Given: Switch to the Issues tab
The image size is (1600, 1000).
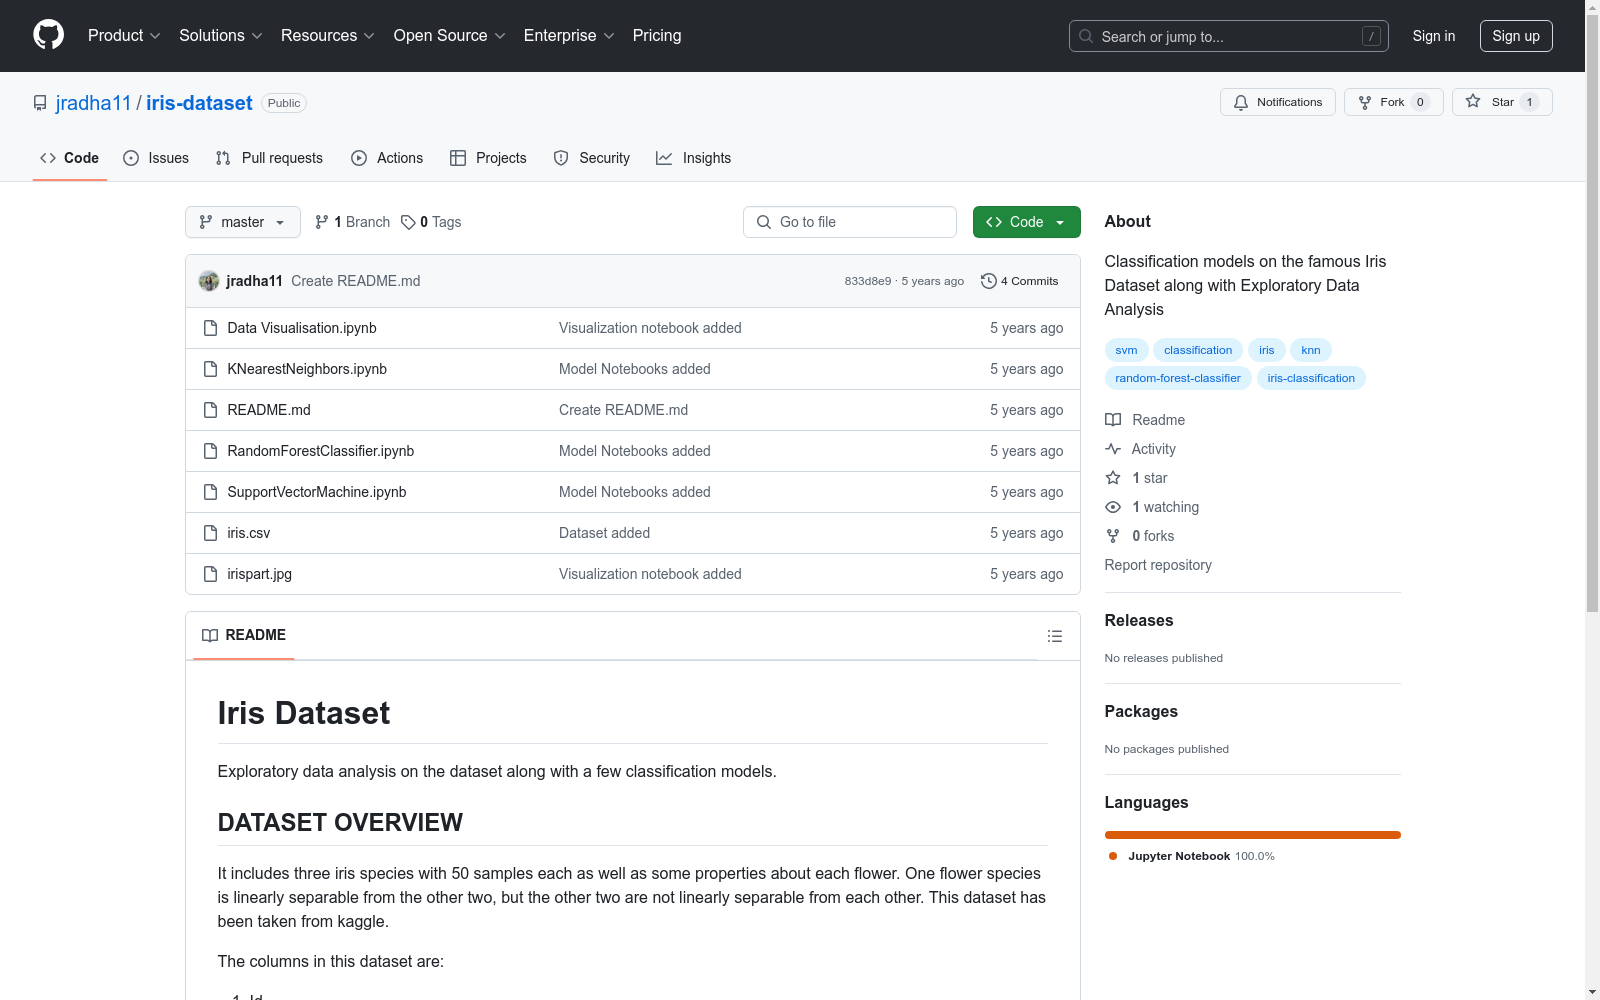Looking at the screenshot, I should tap(156, 158).
